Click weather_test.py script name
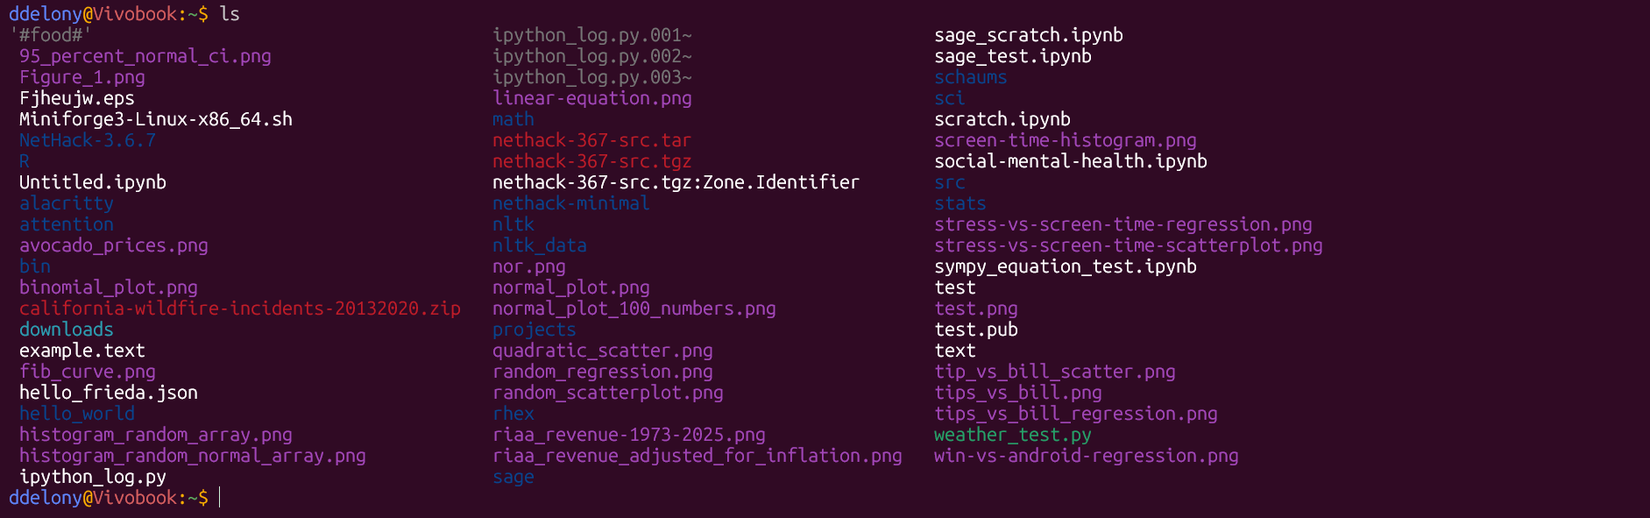Viewport: 1650px width, 518px height. [x=1013, y=434]
